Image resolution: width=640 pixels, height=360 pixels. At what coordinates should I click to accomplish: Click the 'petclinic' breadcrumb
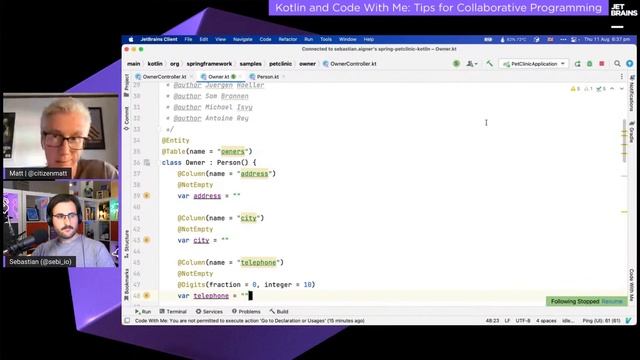[280, 64]
